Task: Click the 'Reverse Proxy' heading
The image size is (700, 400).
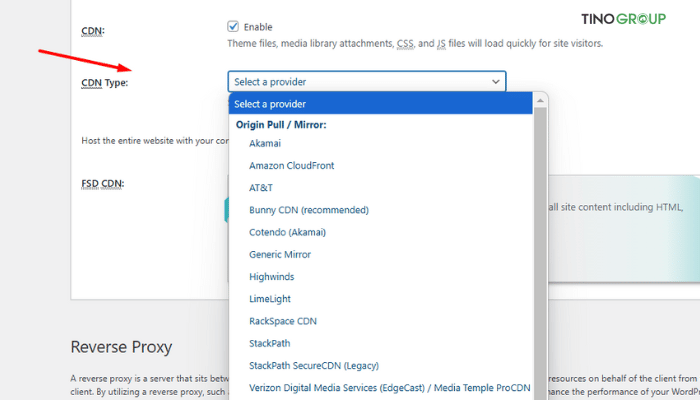Action: (121, 347)
